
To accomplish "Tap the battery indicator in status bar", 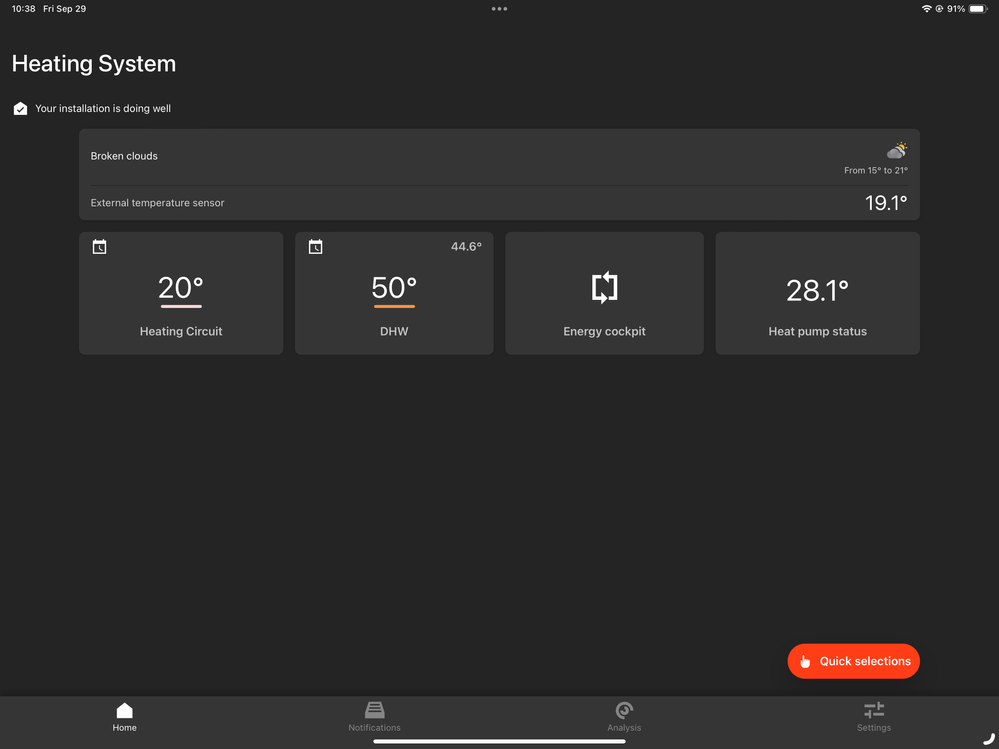I will 977,9.
